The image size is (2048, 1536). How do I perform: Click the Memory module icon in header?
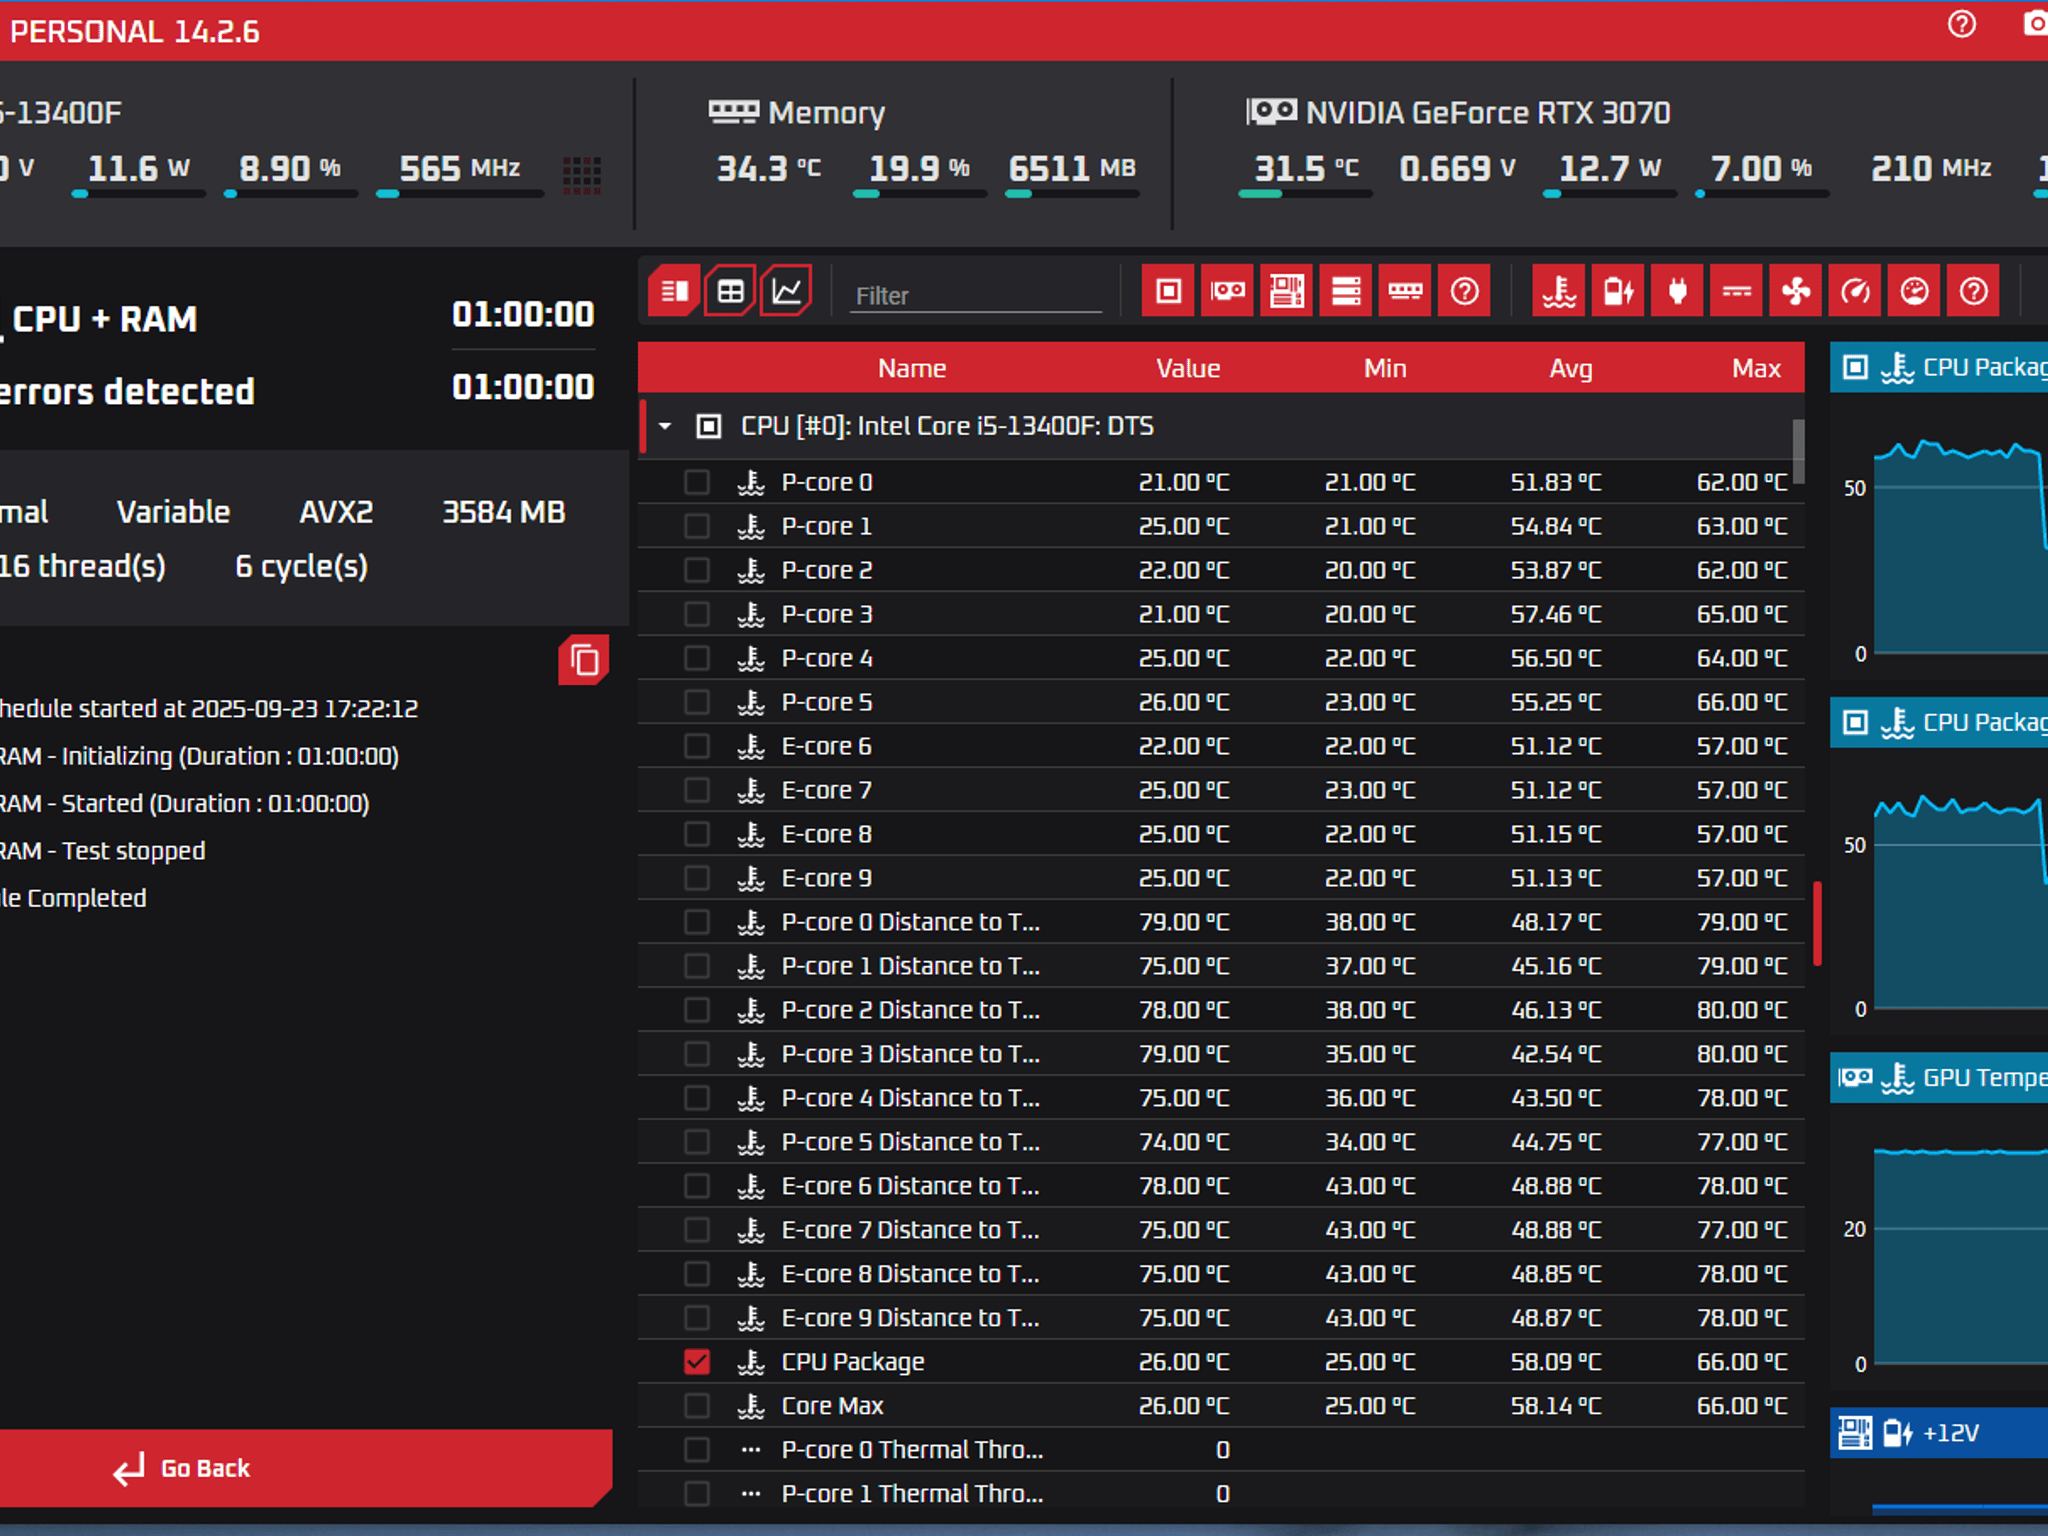click(734, 112)
